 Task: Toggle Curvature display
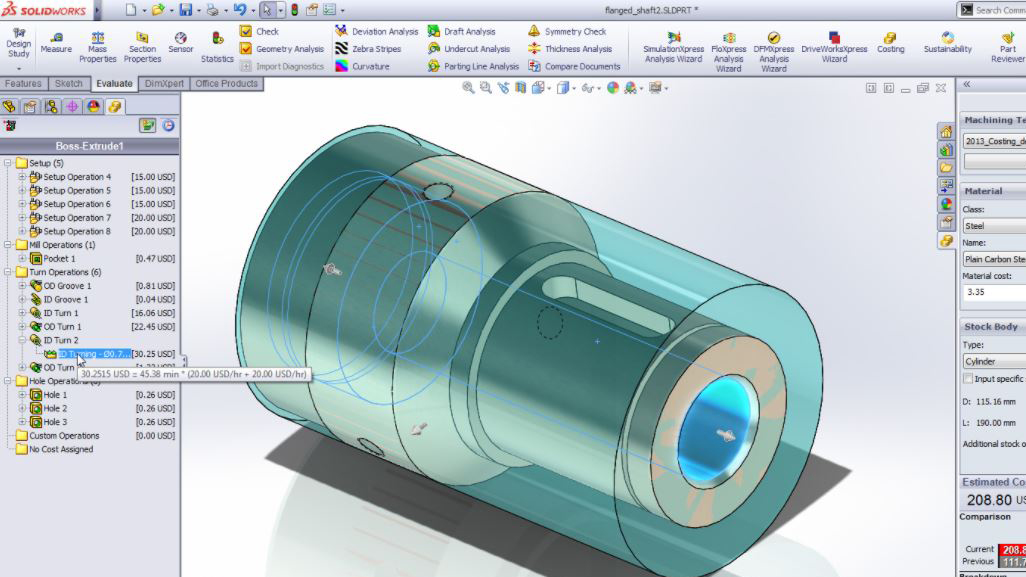pyautogui.click(x=363, y=66)
